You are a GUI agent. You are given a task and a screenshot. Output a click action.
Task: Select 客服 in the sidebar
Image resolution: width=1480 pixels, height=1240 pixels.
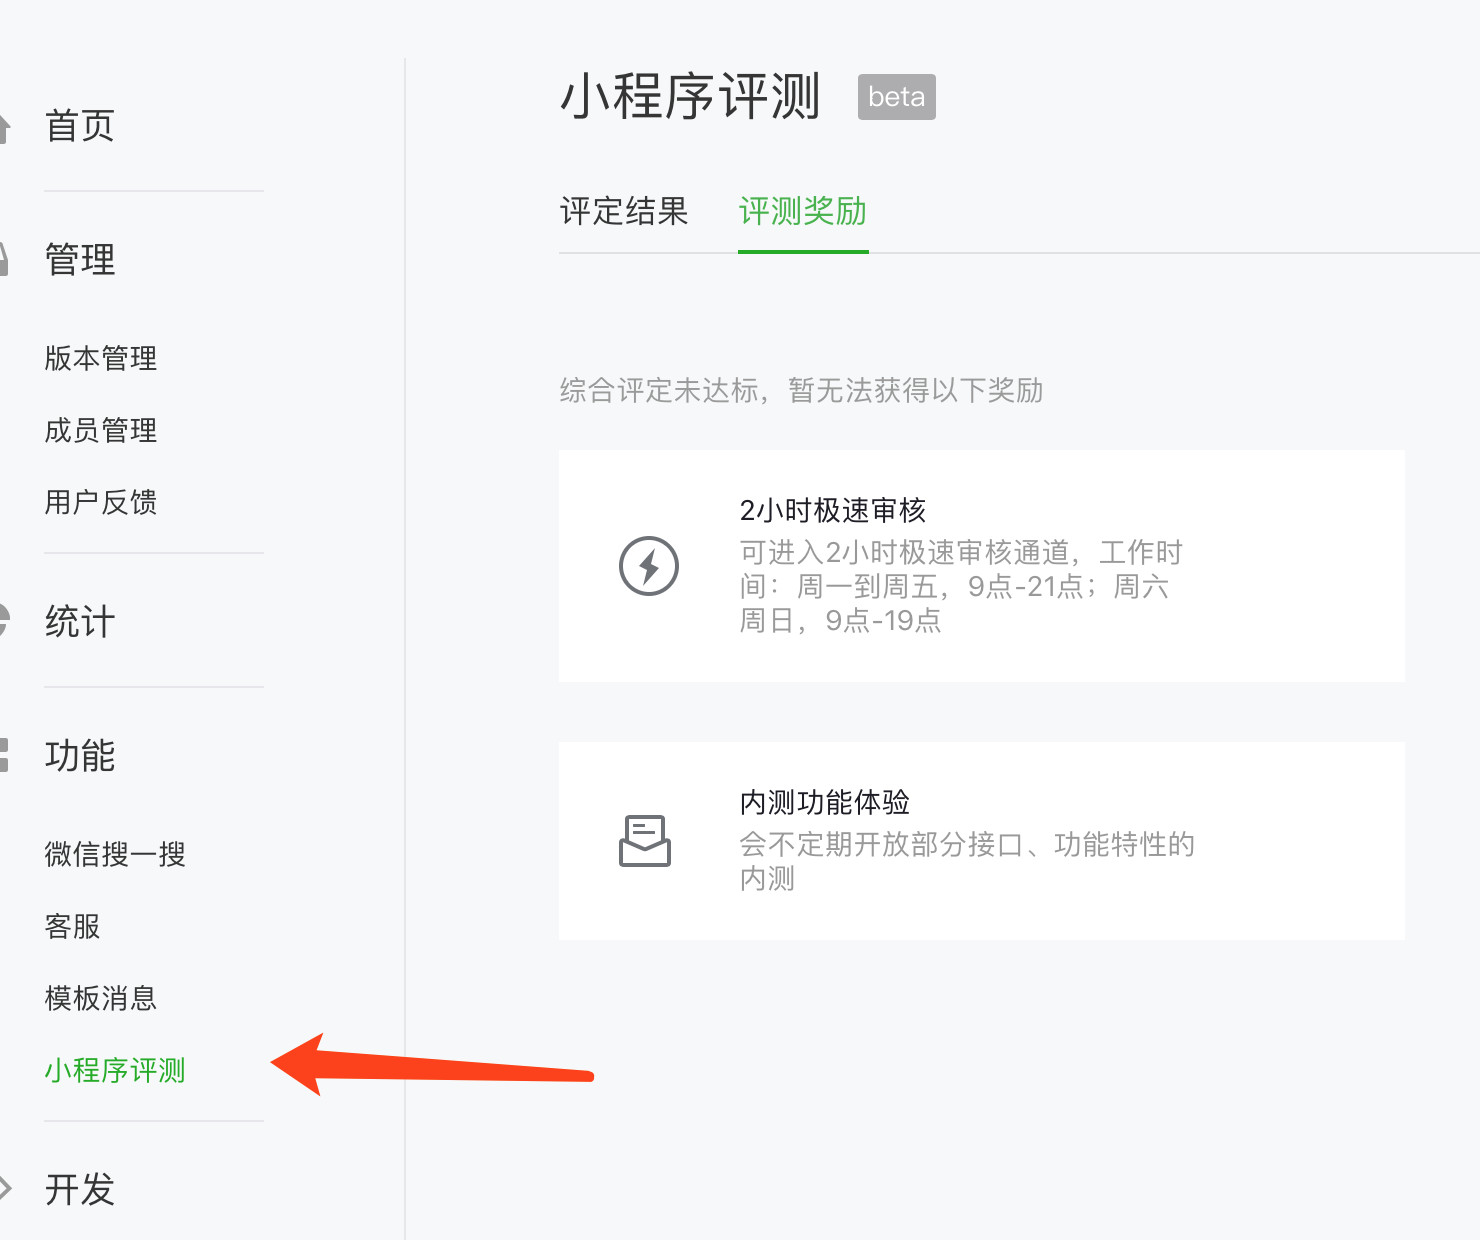72,926
